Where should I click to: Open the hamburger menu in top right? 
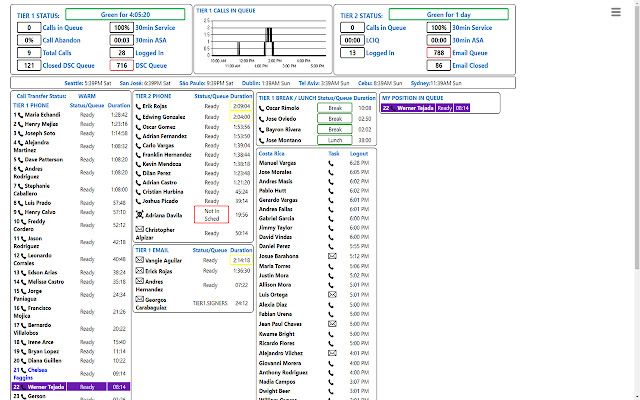click(x=616, y=12)
